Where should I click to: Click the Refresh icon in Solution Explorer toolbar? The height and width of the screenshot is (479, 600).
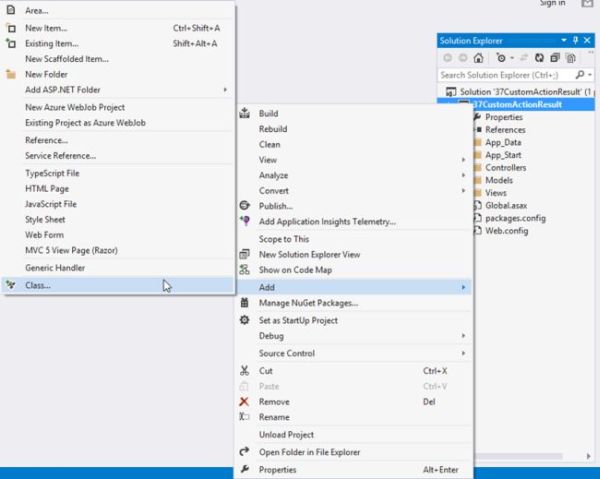(x=539, y=58)
